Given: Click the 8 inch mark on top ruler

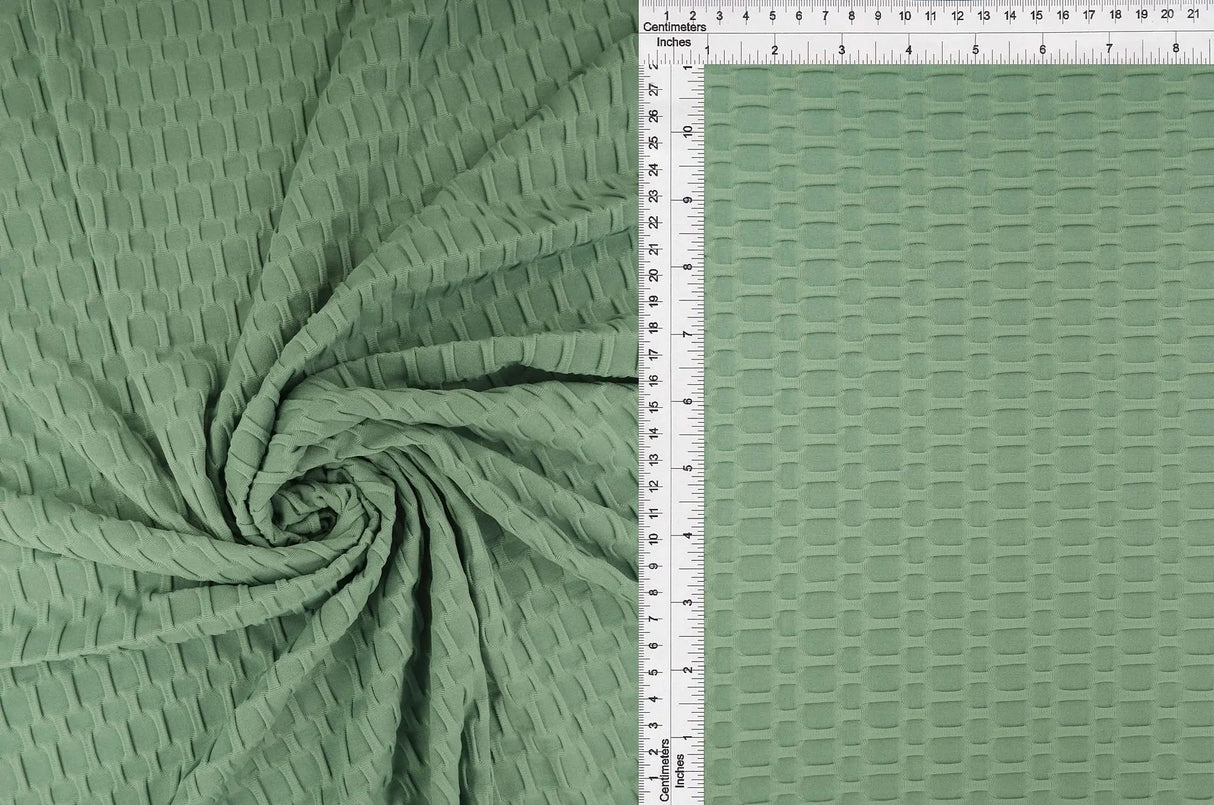Looking at the screenshot, I should coord(1176,49).
